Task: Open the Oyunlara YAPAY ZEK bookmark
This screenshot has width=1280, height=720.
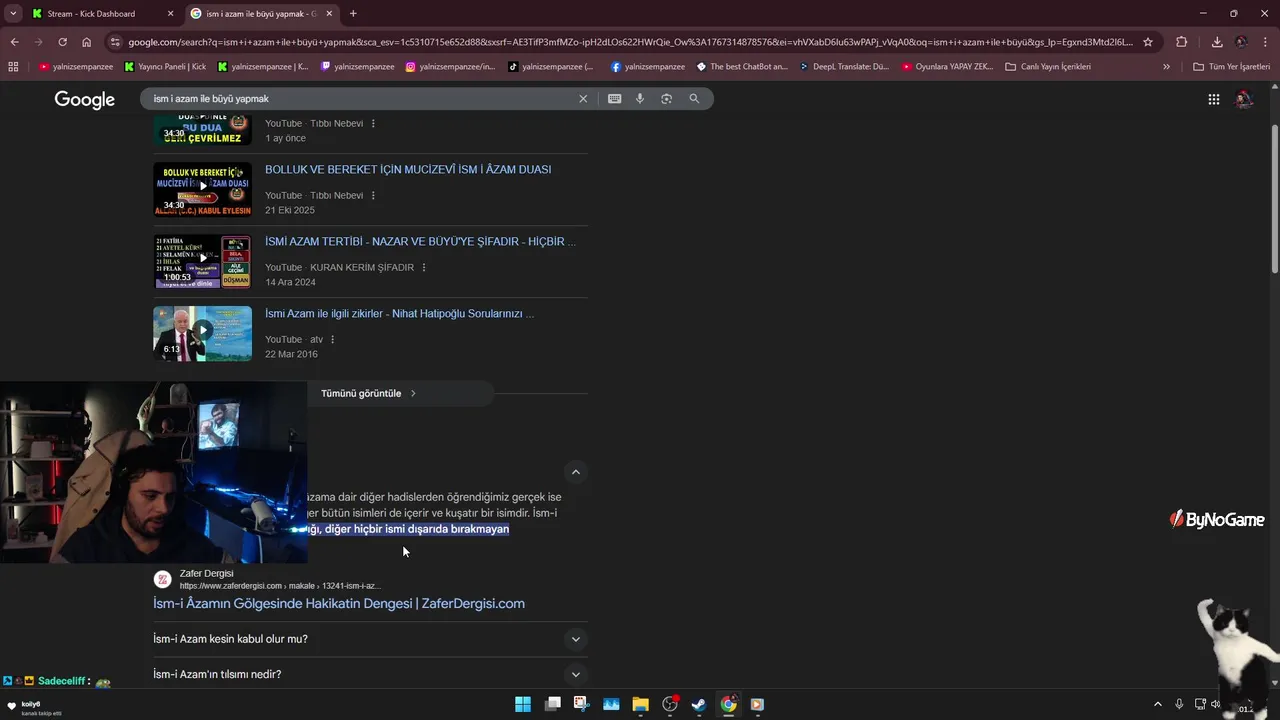Action: 947,67
